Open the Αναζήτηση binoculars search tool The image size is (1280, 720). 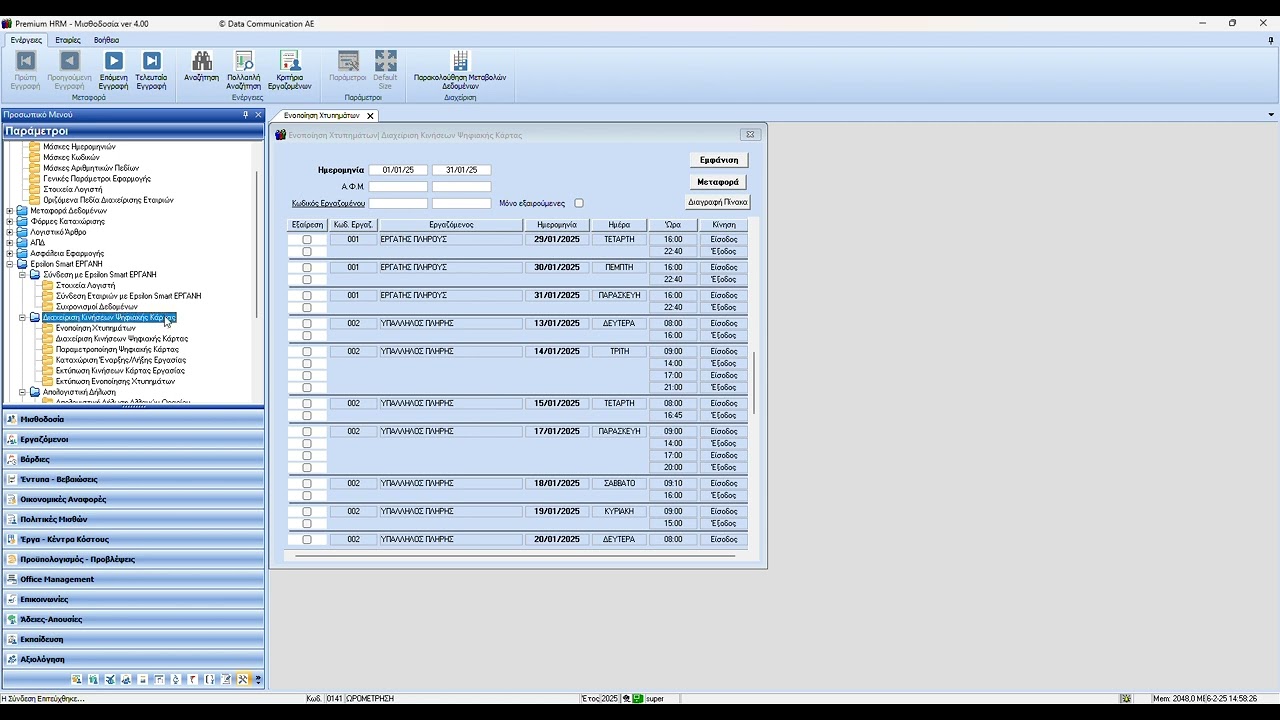click(201, 67)
